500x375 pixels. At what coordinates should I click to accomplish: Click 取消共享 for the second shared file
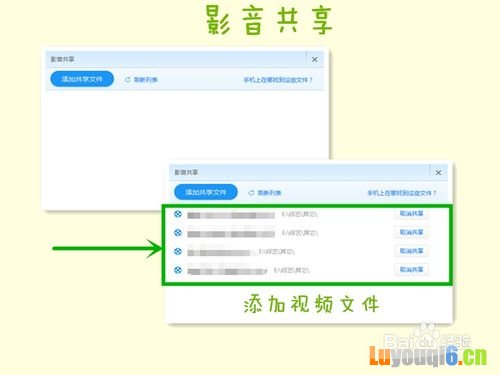click(411, 232)
